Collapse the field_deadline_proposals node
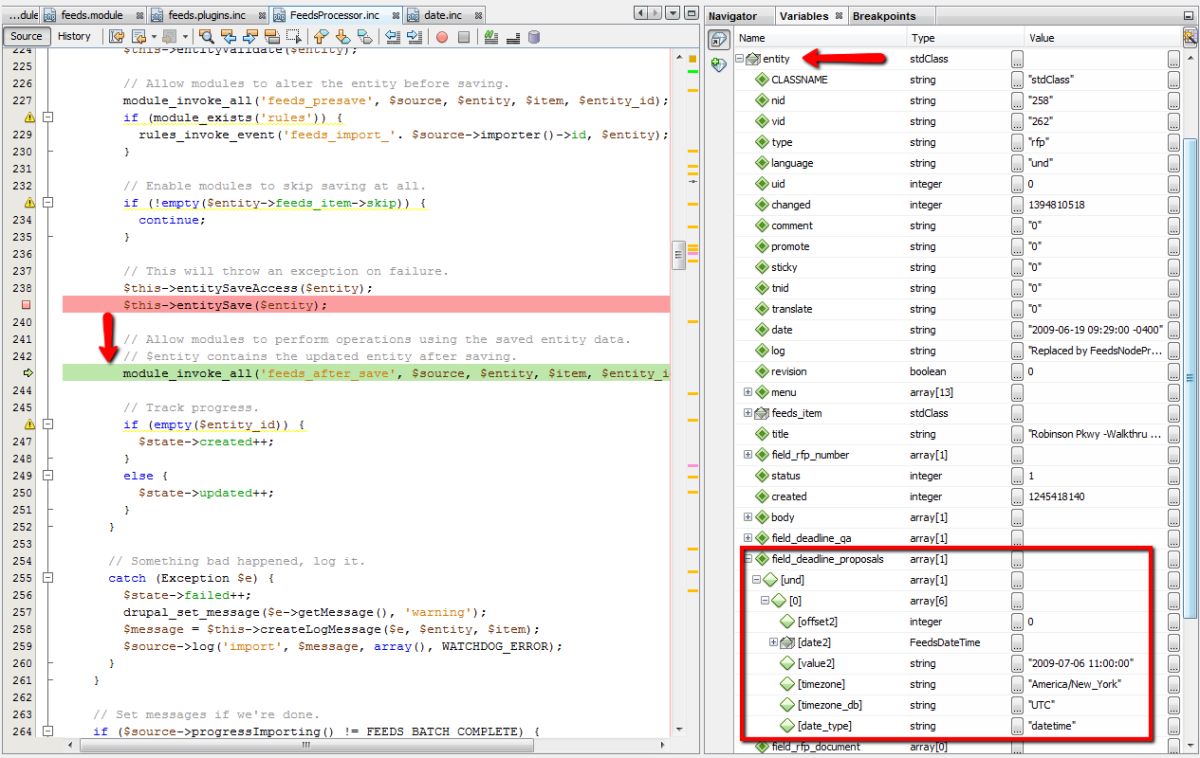1200x758 pixels. (748, 559)
